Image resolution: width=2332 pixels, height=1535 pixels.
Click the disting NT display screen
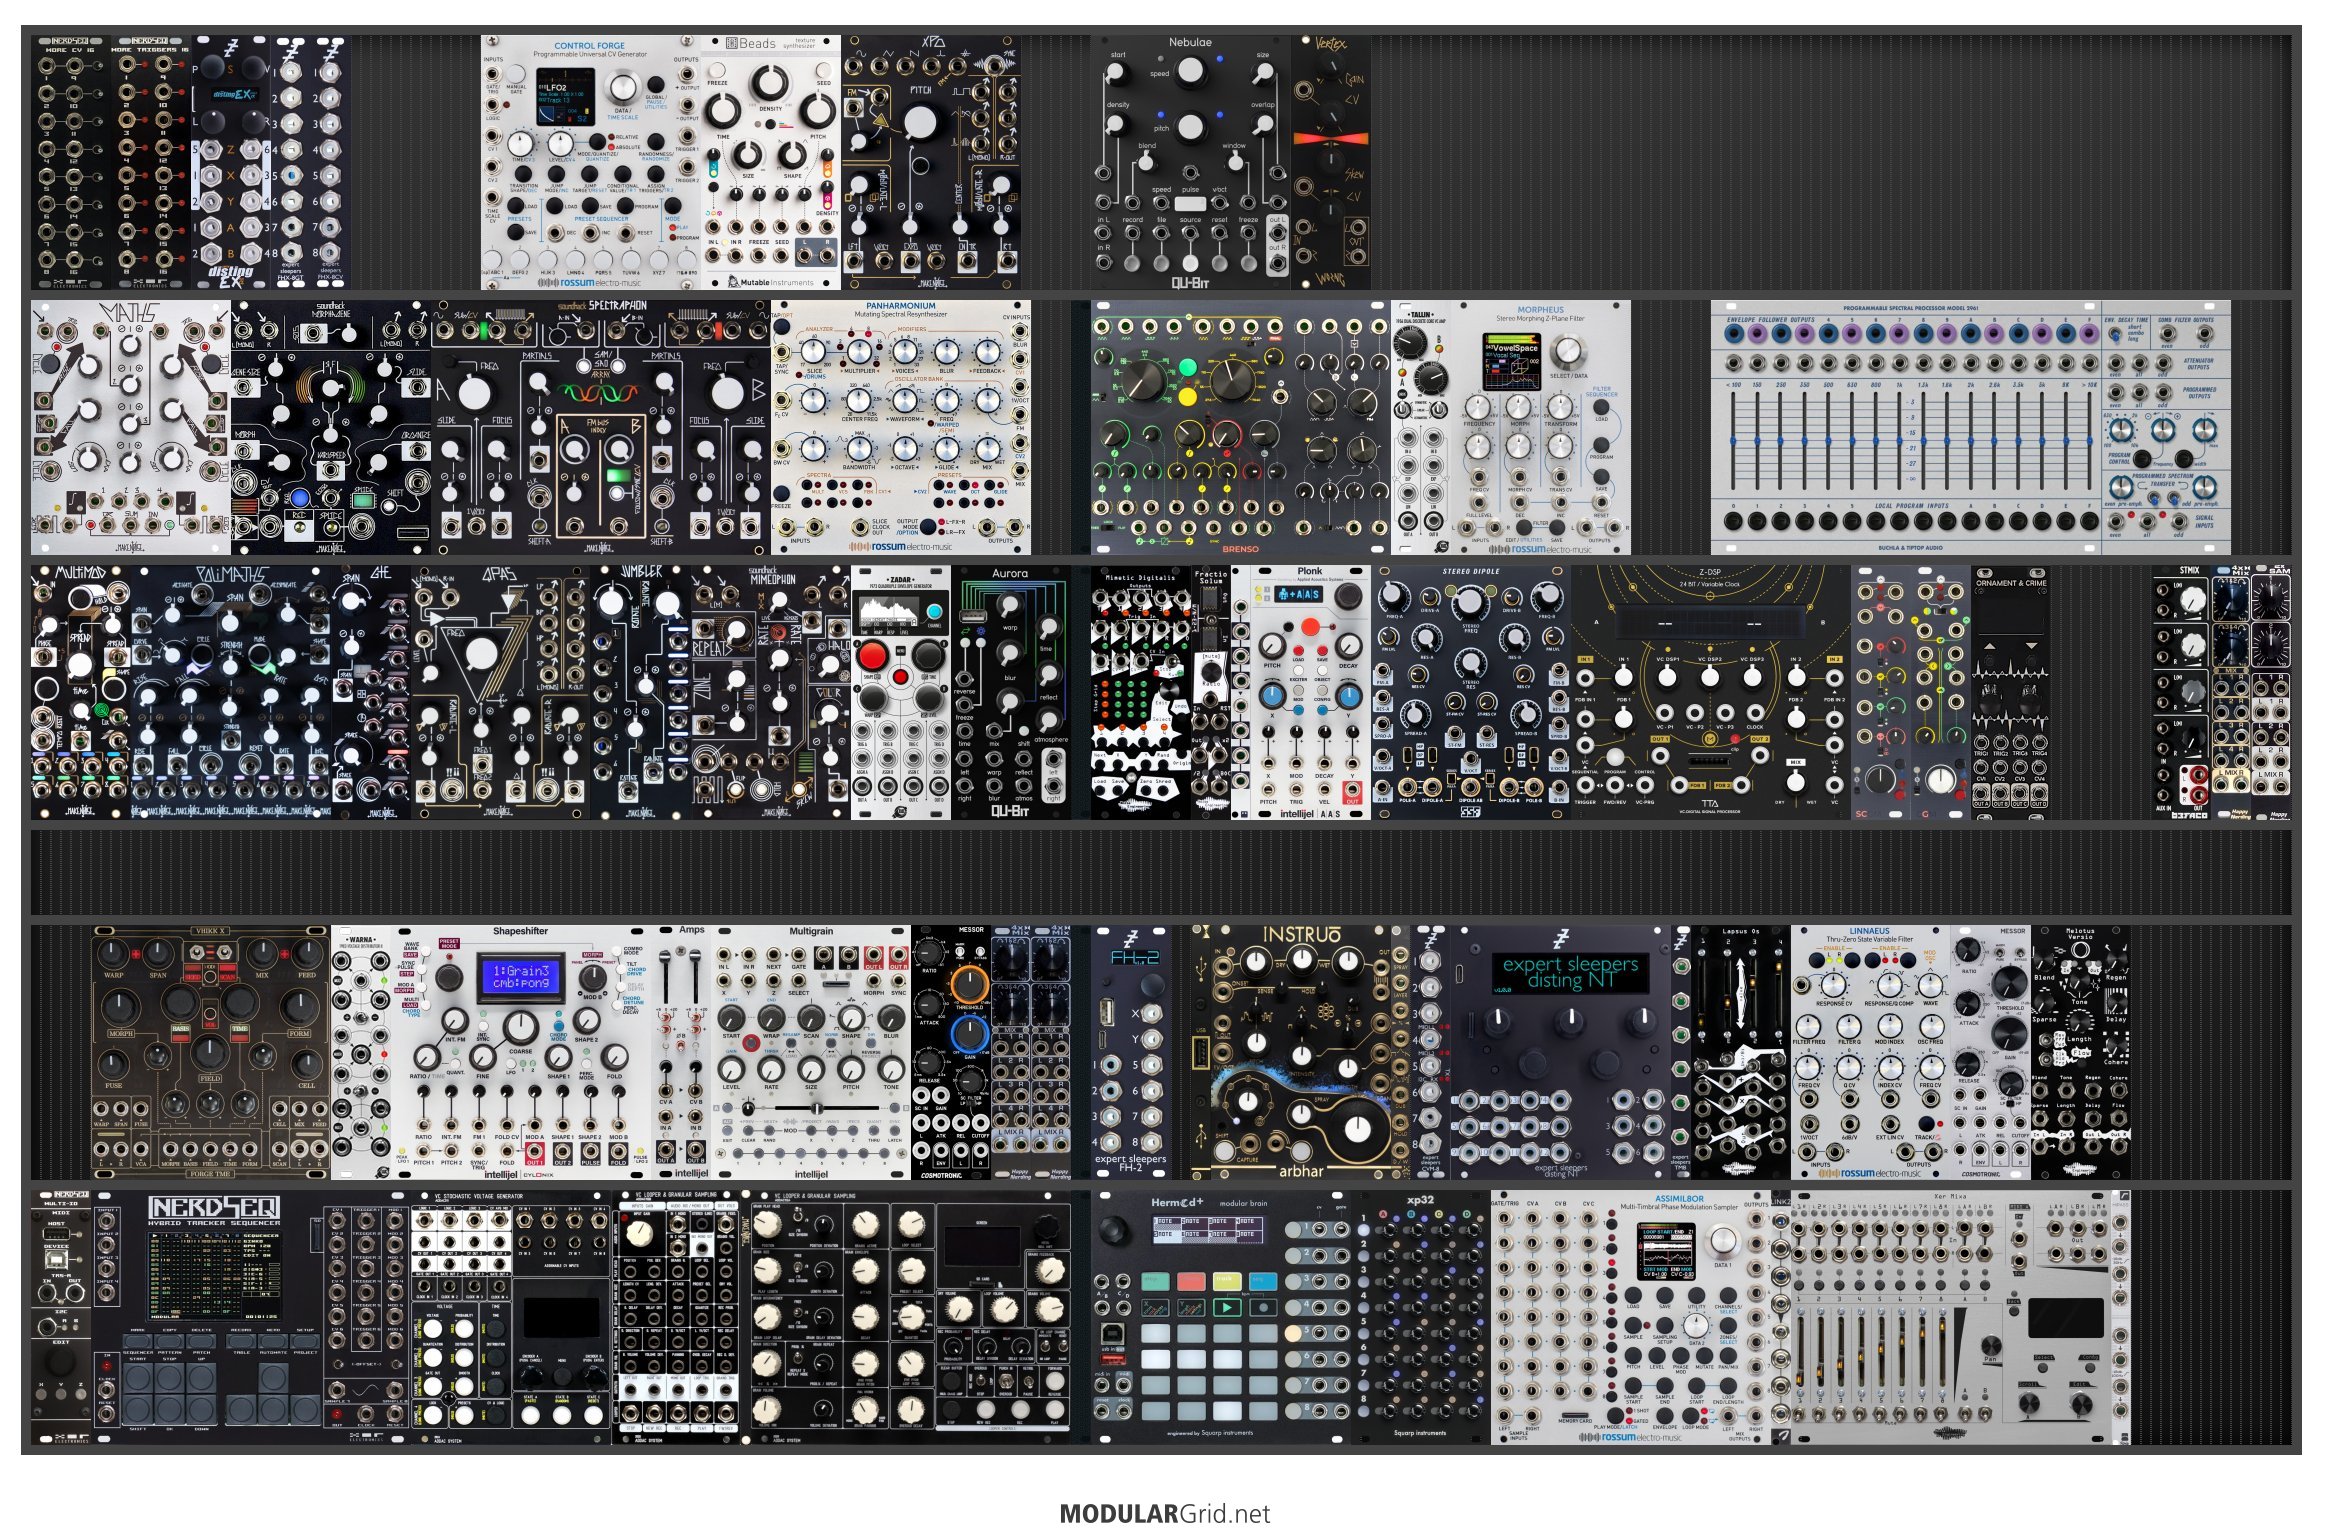[x=1570, y=972]
